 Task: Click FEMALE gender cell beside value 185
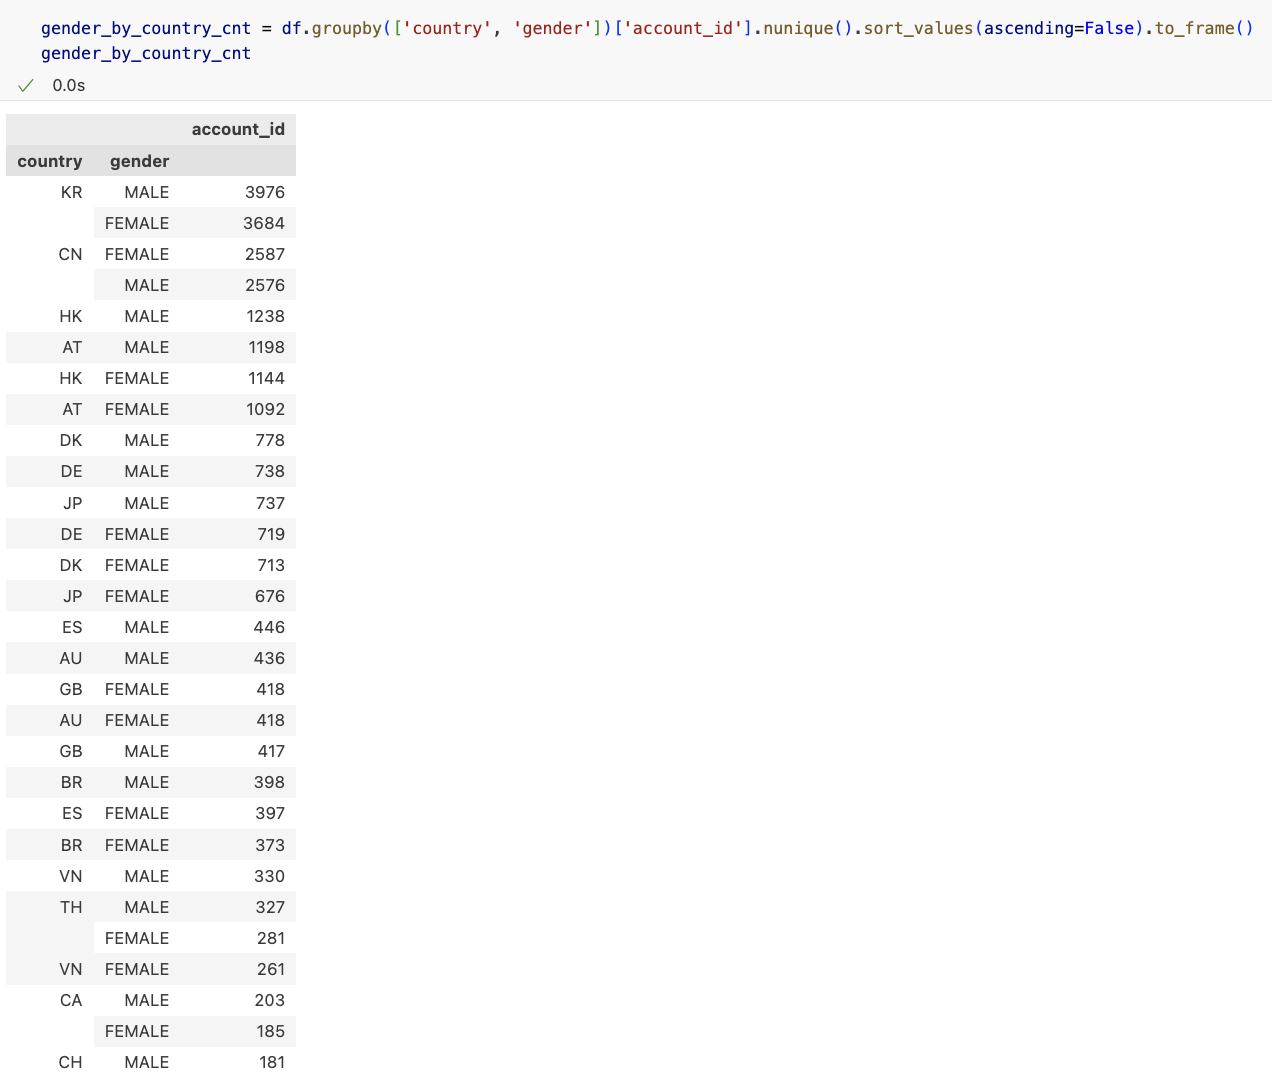click(137, 1031)
